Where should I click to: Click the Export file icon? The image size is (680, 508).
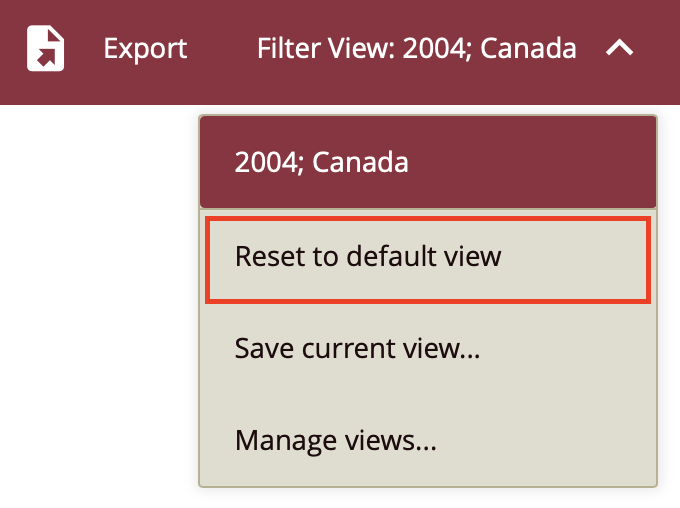click(x=46, y=48)
